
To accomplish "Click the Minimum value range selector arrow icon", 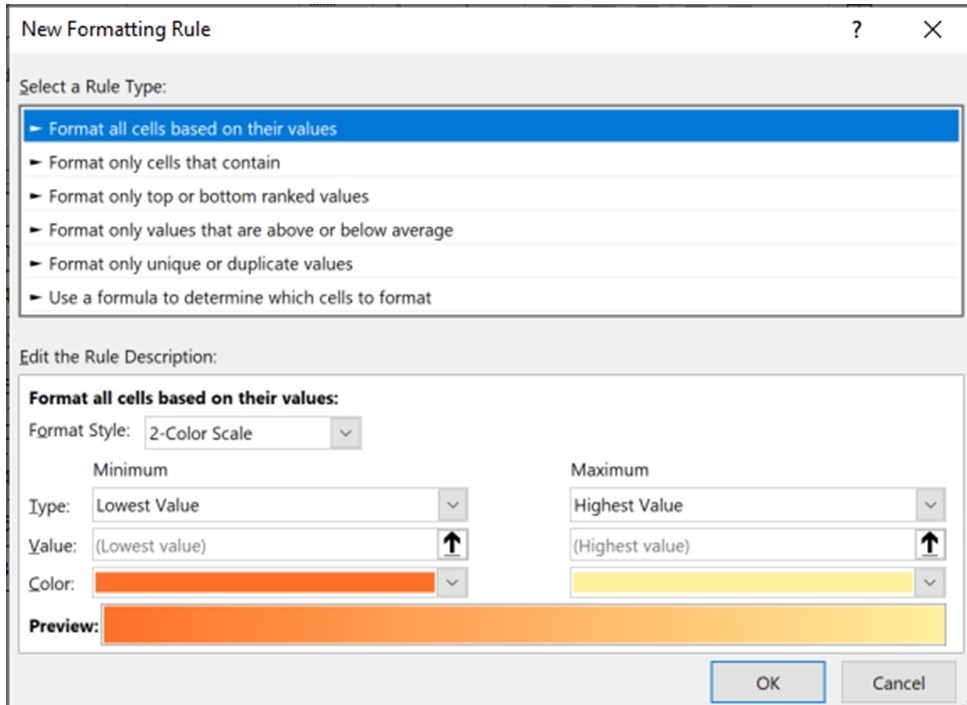I will click(x=453, y=545).
